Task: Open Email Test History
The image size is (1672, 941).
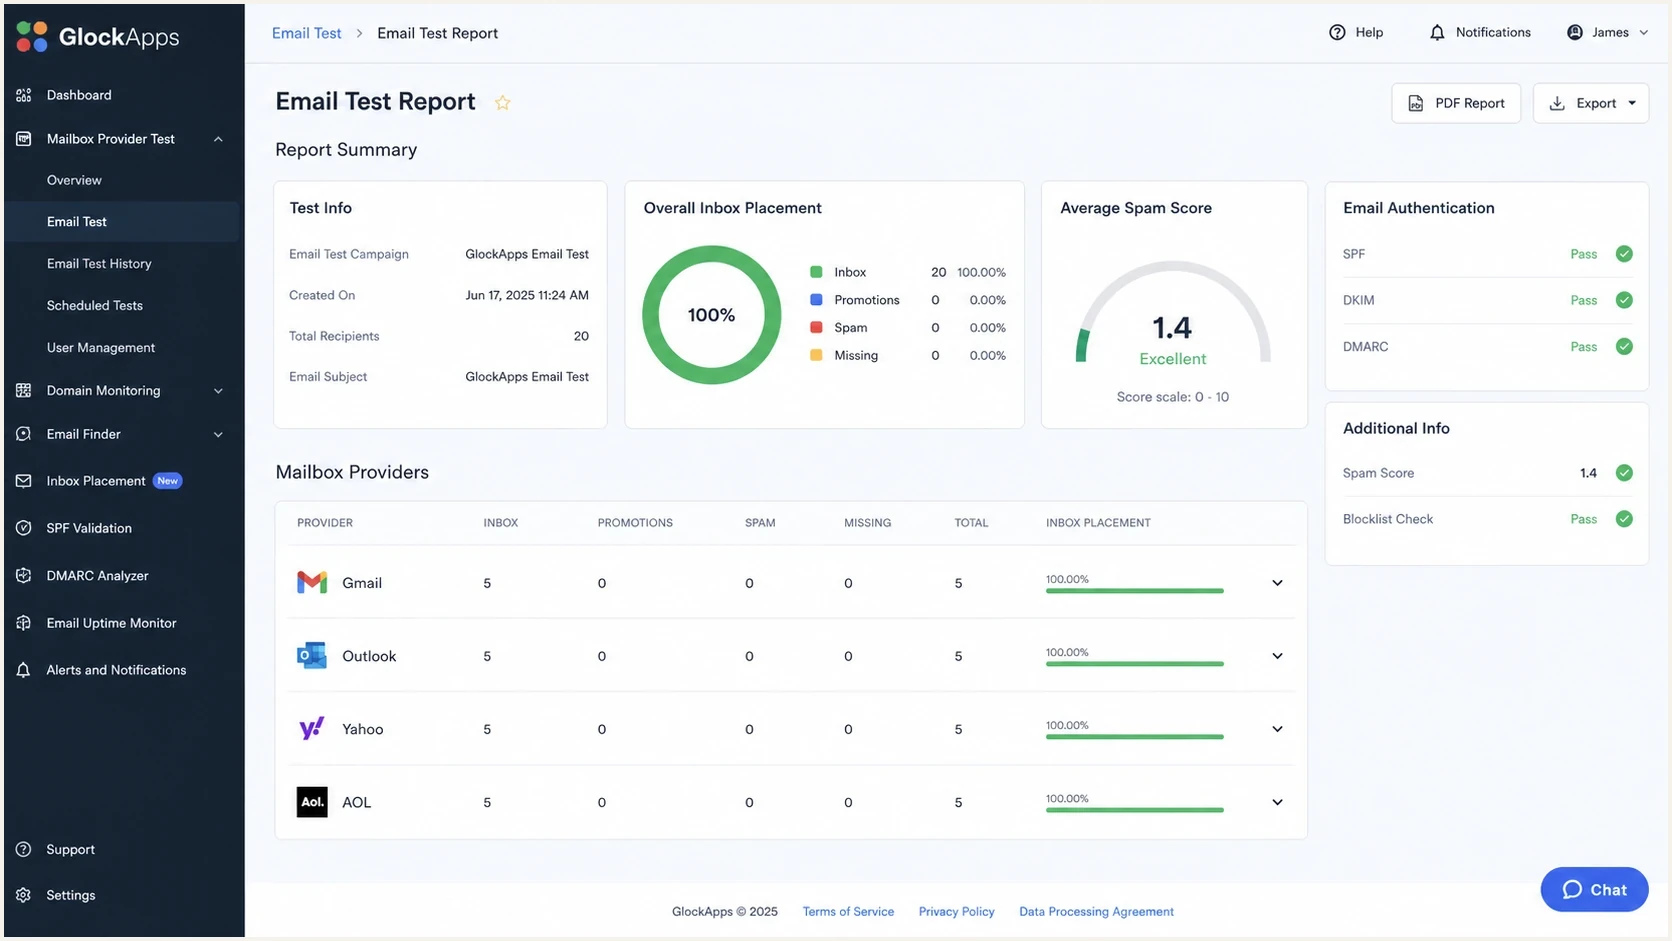Action: [x=99, y=264]
